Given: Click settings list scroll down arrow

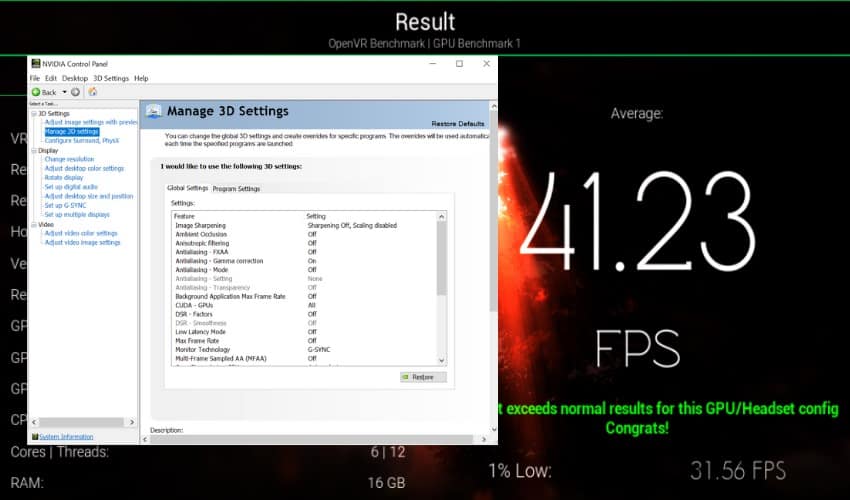Looking at the screenshot, I should pyautogui.click(x=442, y=361).
